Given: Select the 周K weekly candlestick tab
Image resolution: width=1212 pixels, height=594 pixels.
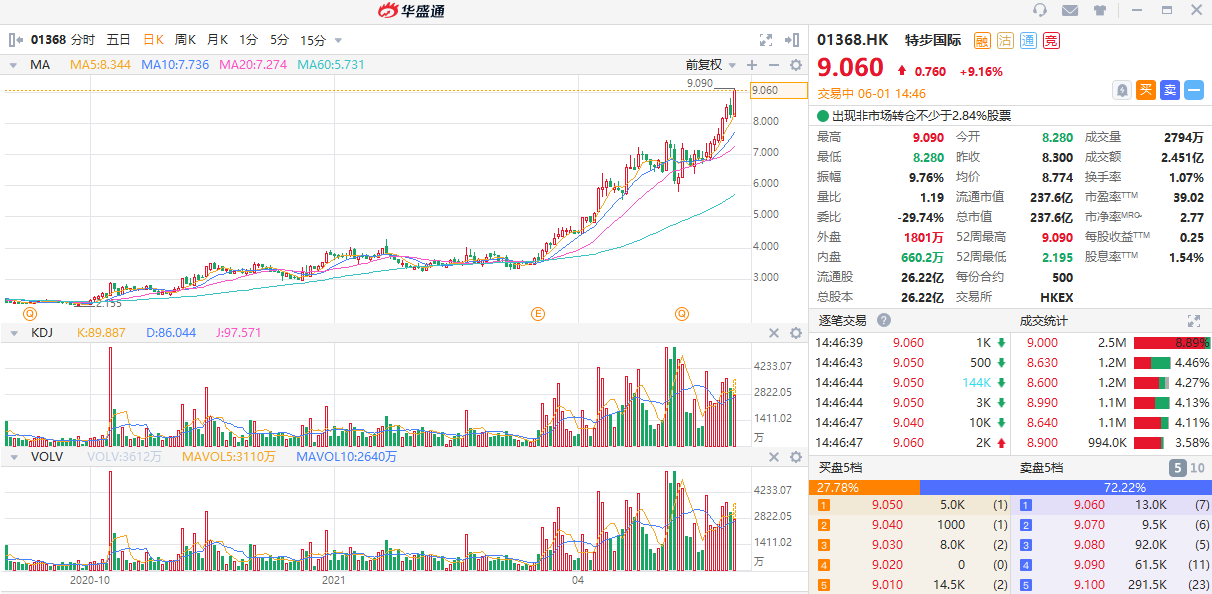Looking at the screenshot, I should tap(185, 40).
